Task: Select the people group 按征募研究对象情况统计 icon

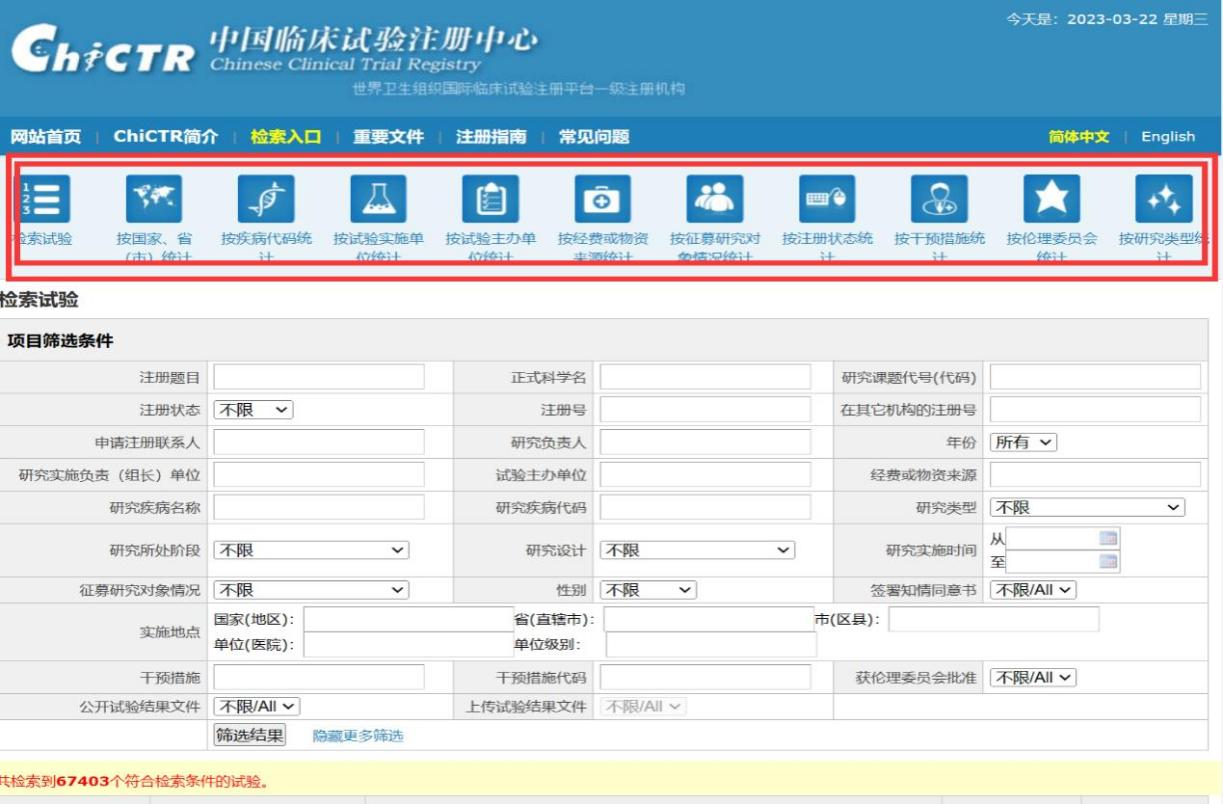Action: click(715, 199)
